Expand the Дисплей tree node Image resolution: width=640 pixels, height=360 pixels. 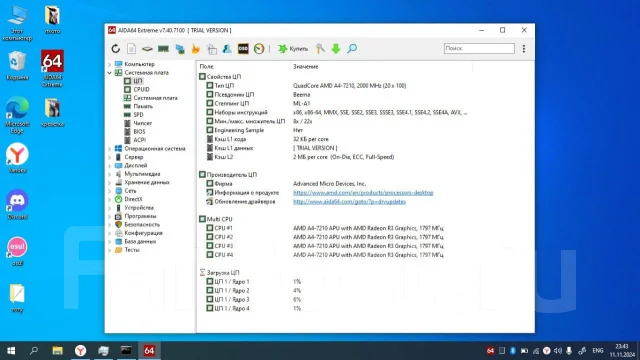[x=109, y=166]
